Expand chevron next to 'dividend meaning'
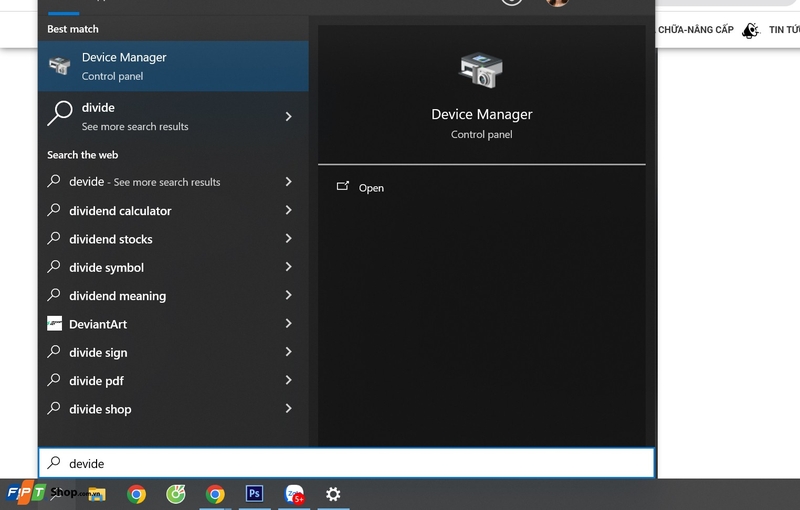 [x=288, y=295]
